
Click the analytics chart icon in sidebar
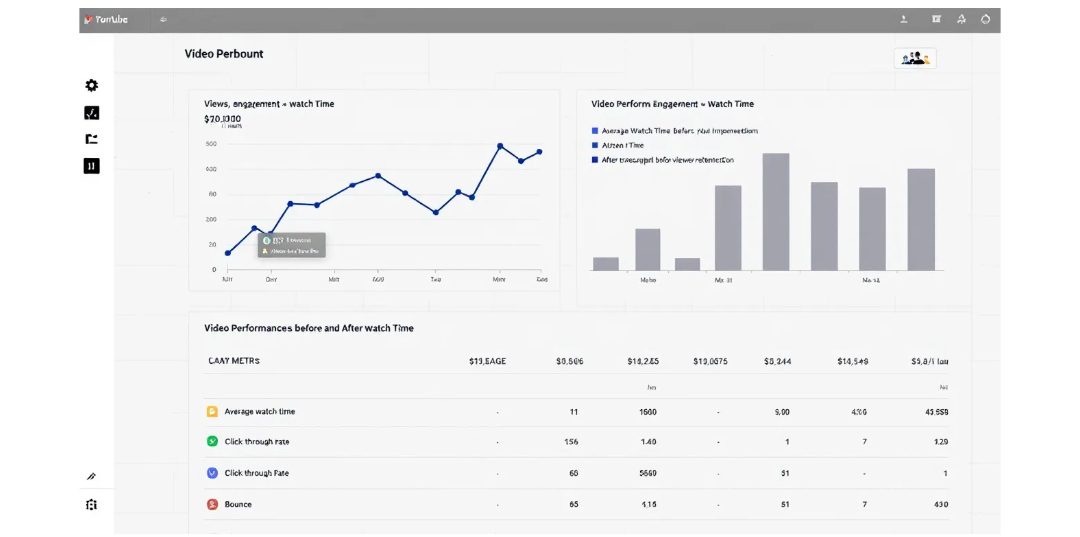coord(92,113)
